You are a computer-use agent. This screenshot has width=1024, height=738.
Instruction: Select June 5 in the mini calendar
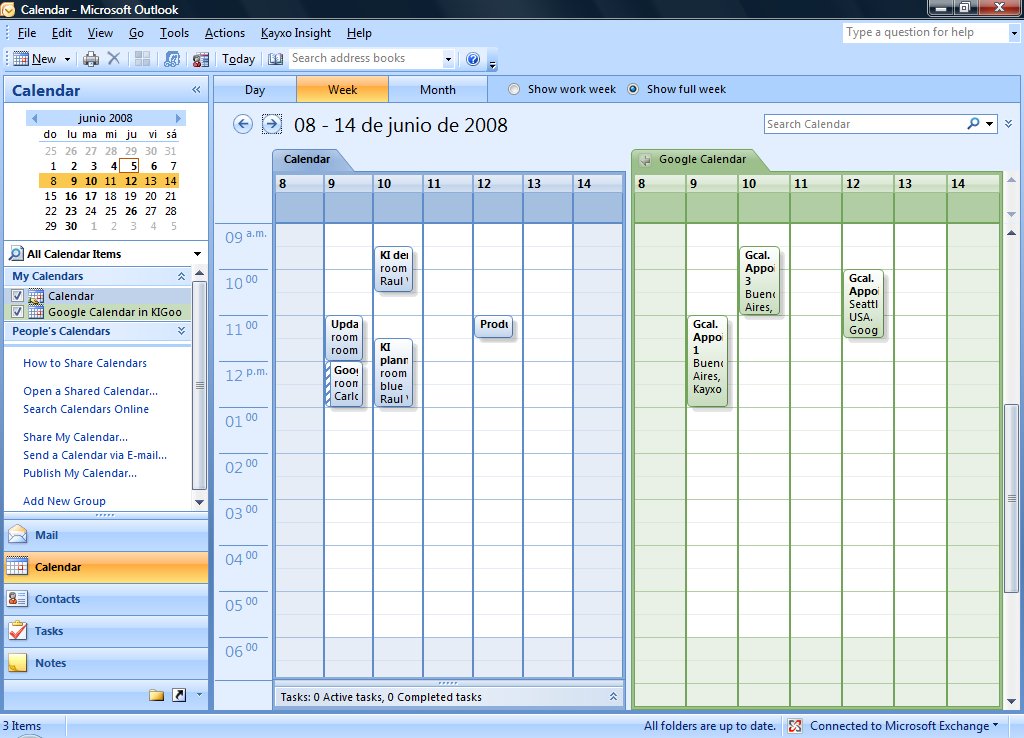[x=130, y=166]
